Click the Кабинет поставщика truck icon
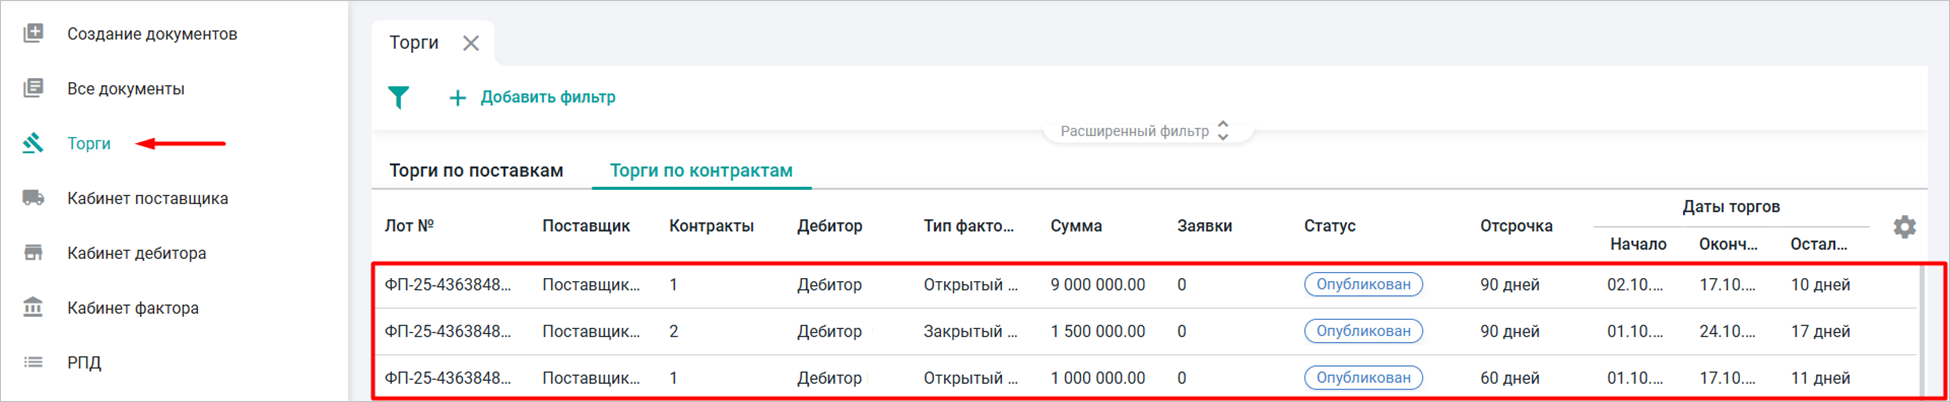 33,198
